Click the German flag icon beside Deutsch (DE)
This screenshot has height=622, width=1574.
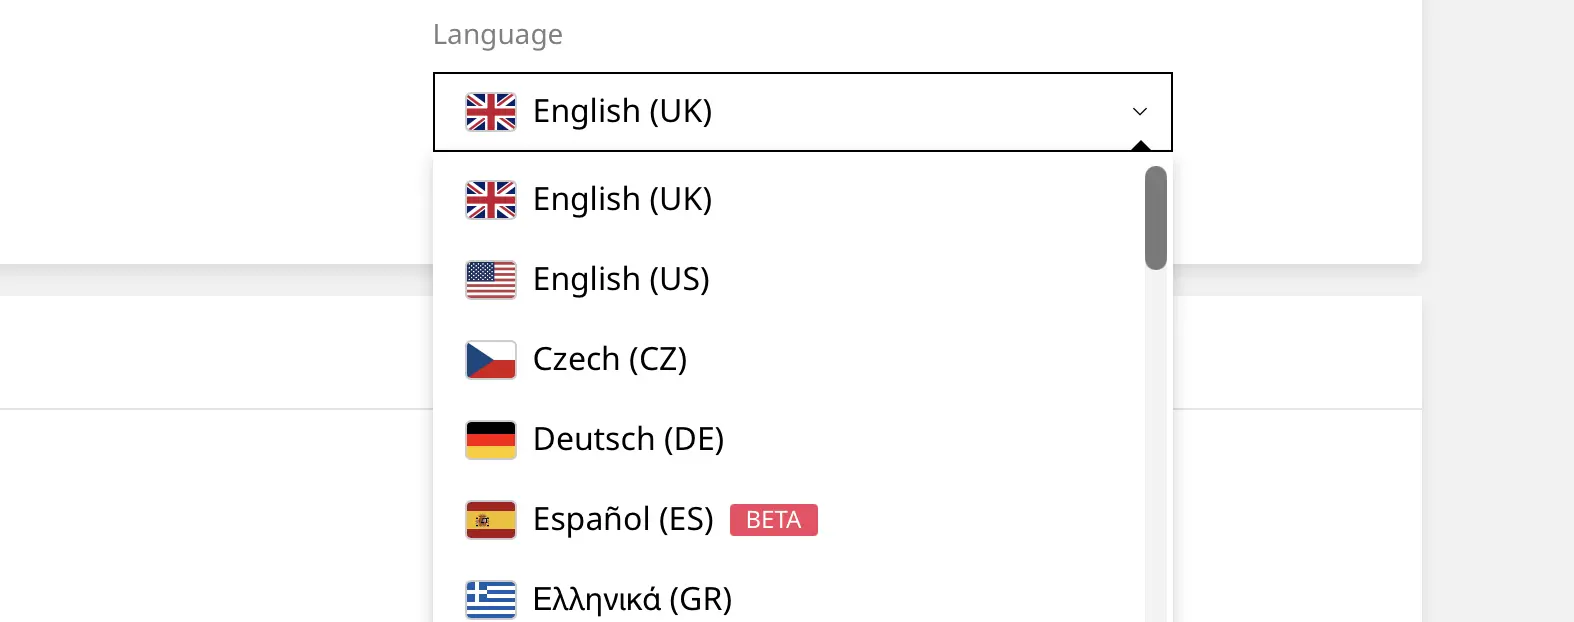490,439
